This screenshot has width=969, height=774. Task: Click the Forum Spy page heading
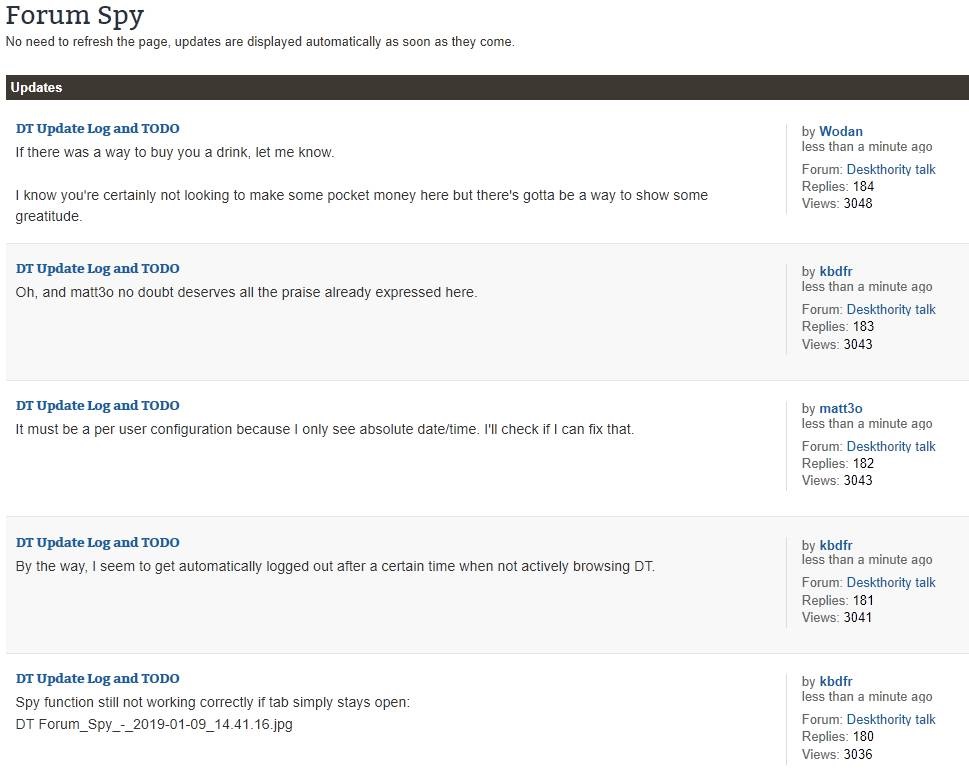pos(74,16)
